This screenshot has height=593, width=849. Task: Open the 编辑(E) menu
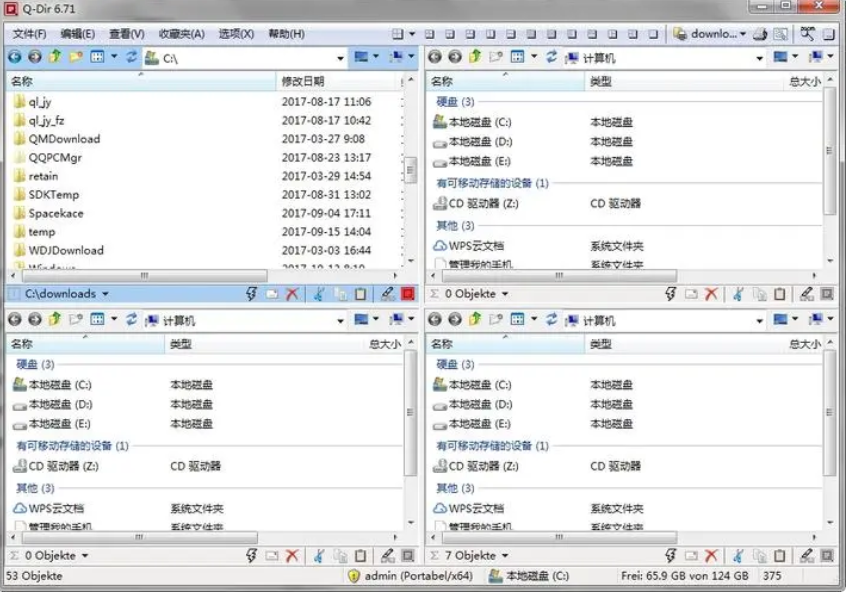(77, 34)
